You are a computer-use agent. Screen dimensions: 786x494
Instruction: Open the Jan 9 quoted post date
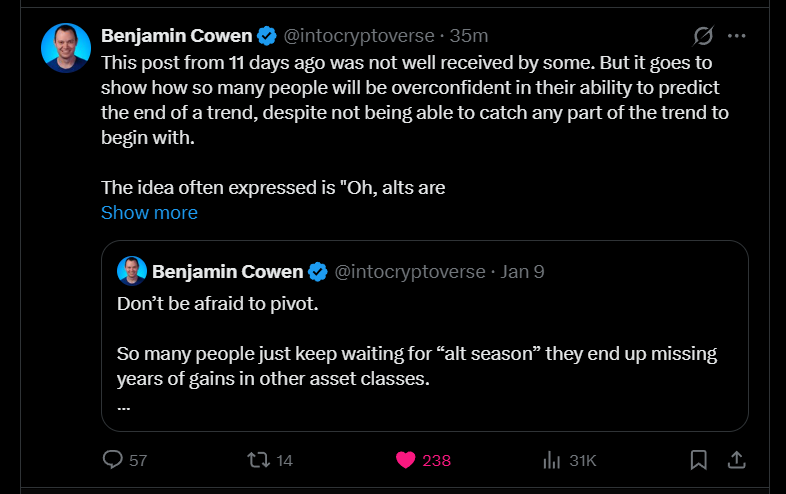point(522,271)
